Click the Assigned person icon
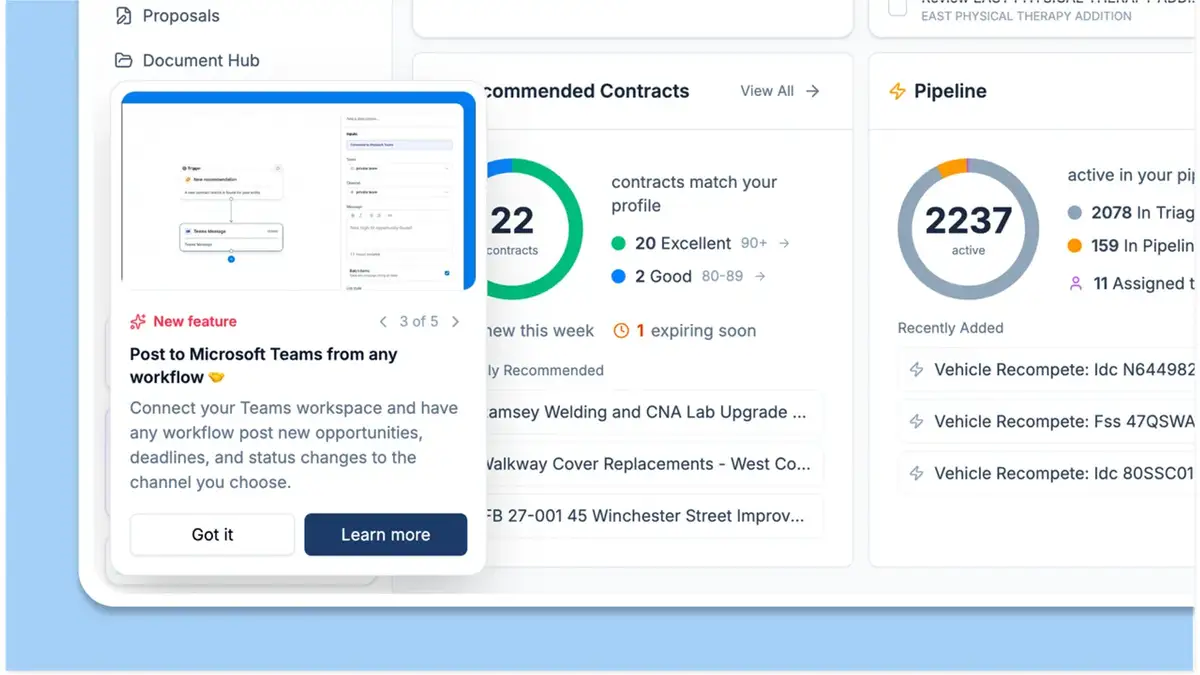1200x675 pixels. (1076, 284)
